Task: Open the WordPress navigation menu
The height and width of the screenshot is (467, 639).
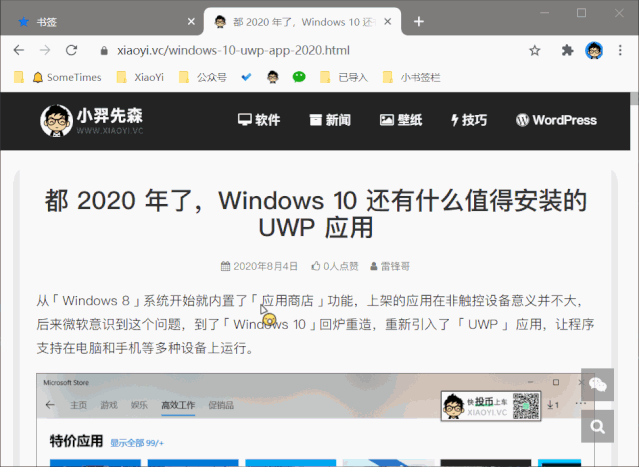Action: tap(556, 120)
